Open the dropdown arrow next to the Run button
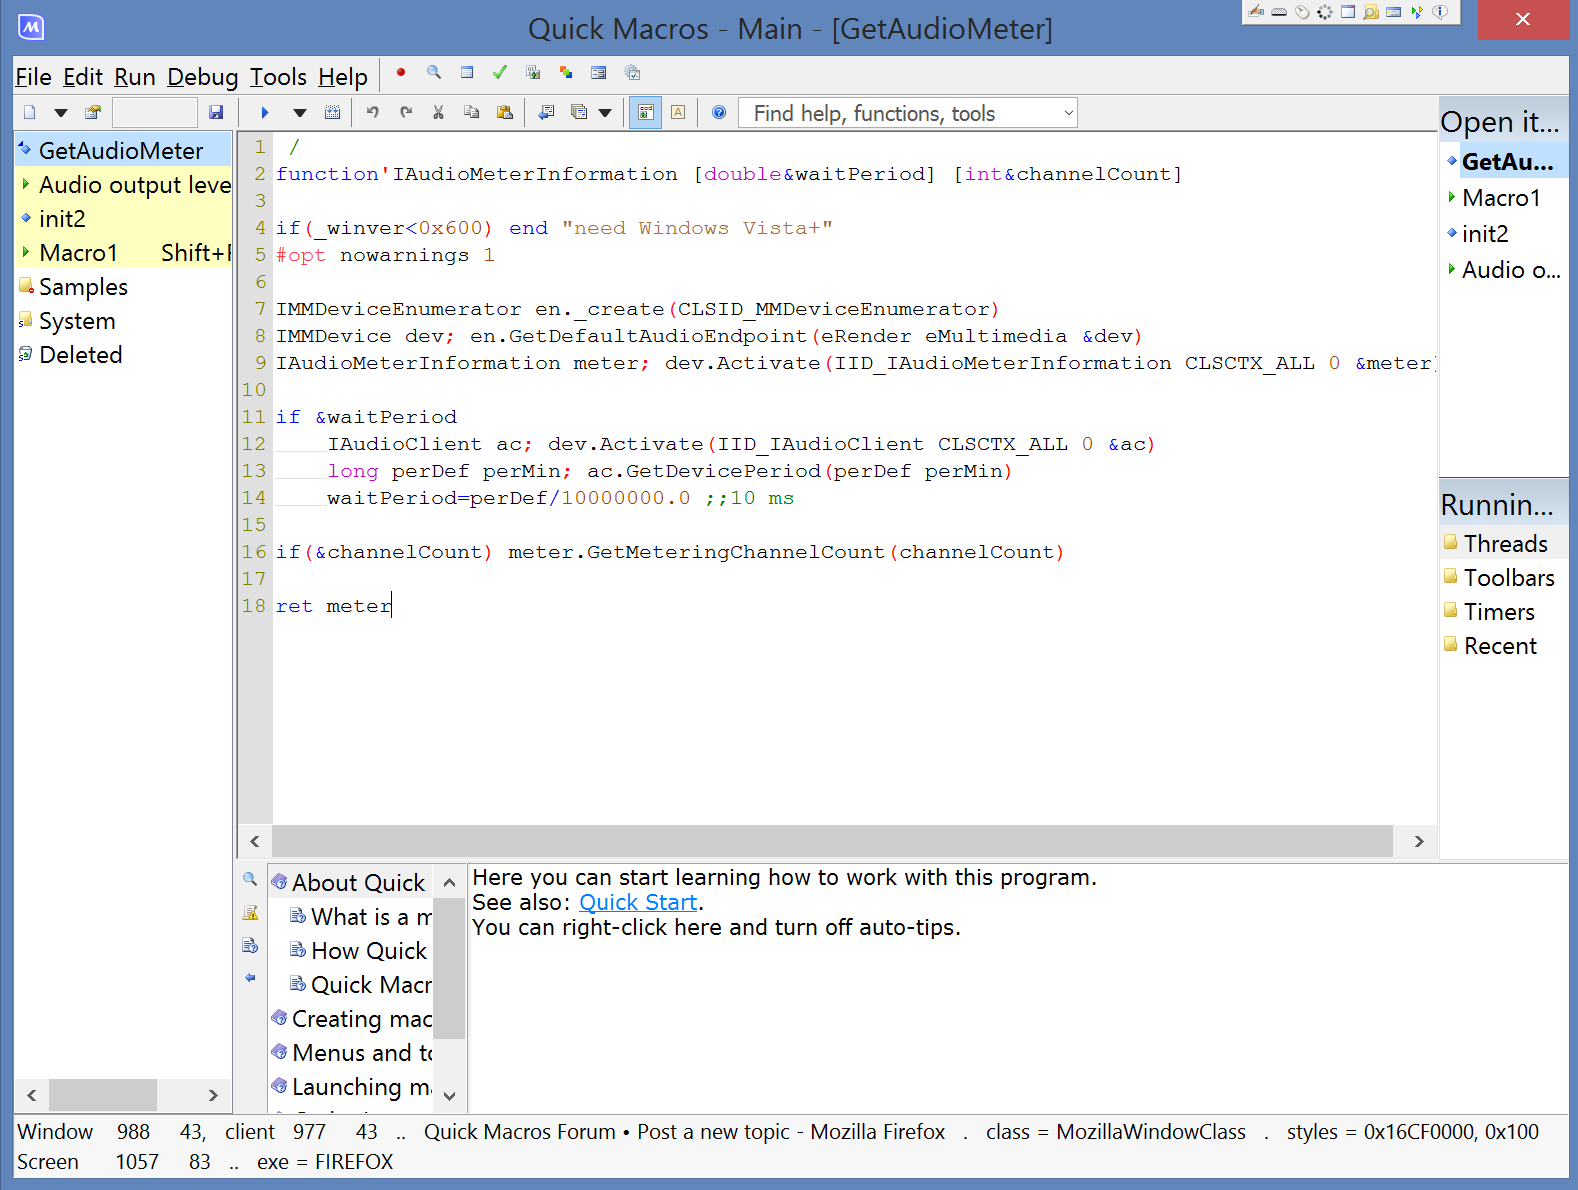This screenshot has height=1190, width=1578. (x=299, y=113)
